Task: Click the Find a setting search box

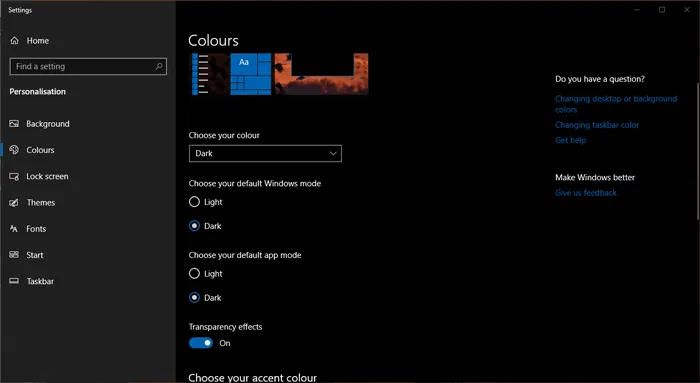Action: (88, 66)
